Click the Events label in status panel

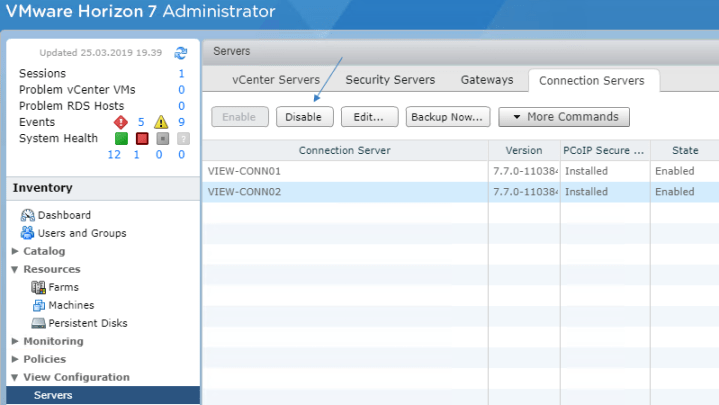(x=37, y=122)
